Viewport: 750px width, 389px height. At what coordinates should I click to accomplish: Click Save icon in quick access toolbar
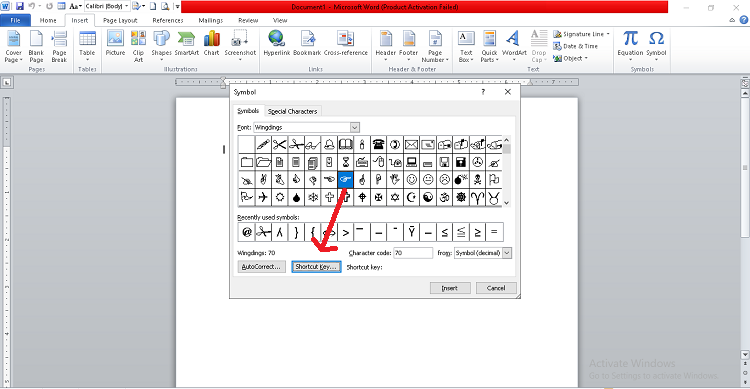(20, 7)
